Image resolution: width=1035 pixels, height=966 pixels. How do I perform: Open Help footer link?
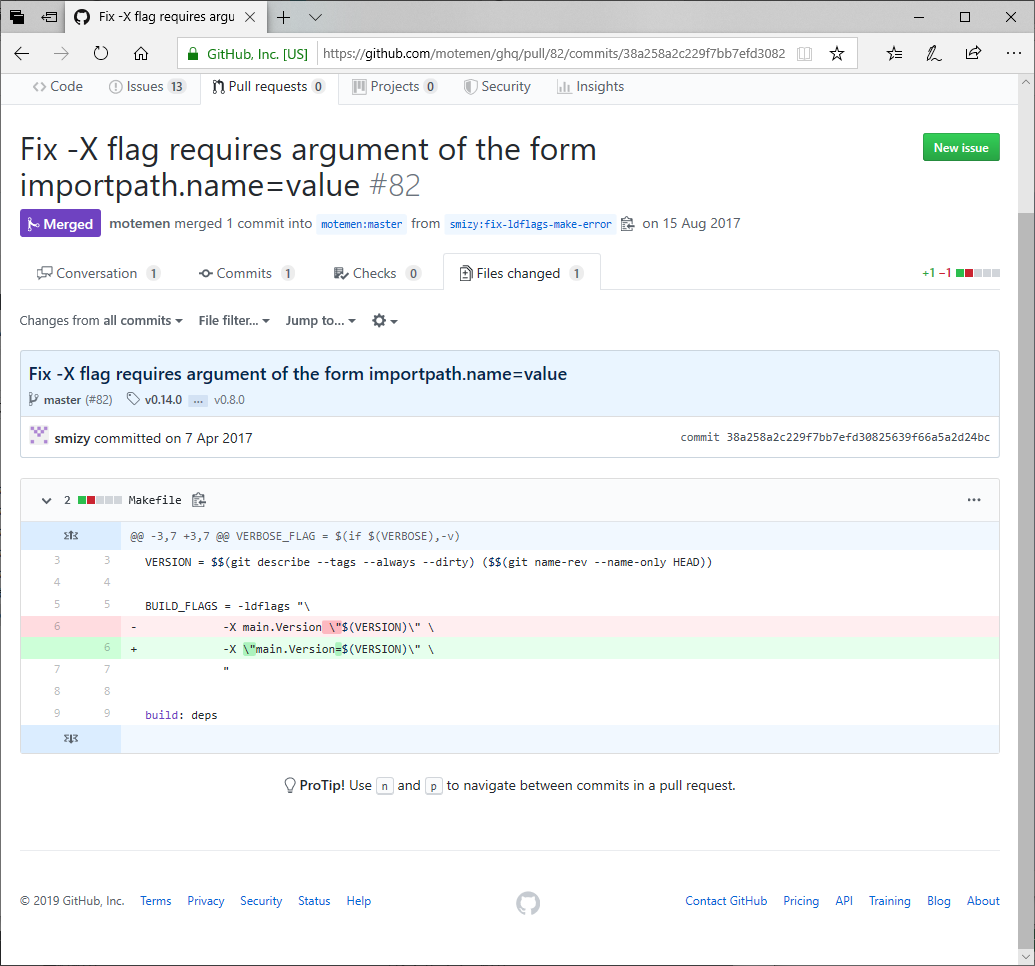click(x=358, y=901)
